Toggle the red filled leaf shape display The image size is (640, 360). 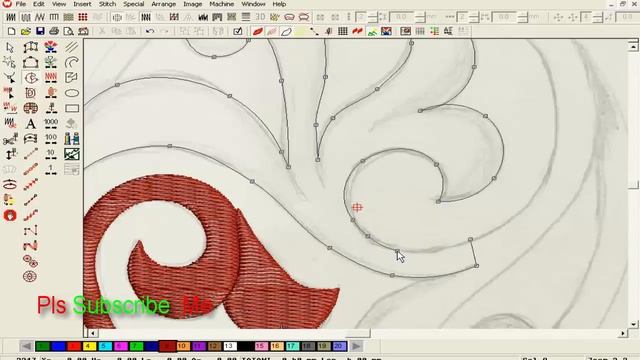pyautogui.click(x=258, y=31)
